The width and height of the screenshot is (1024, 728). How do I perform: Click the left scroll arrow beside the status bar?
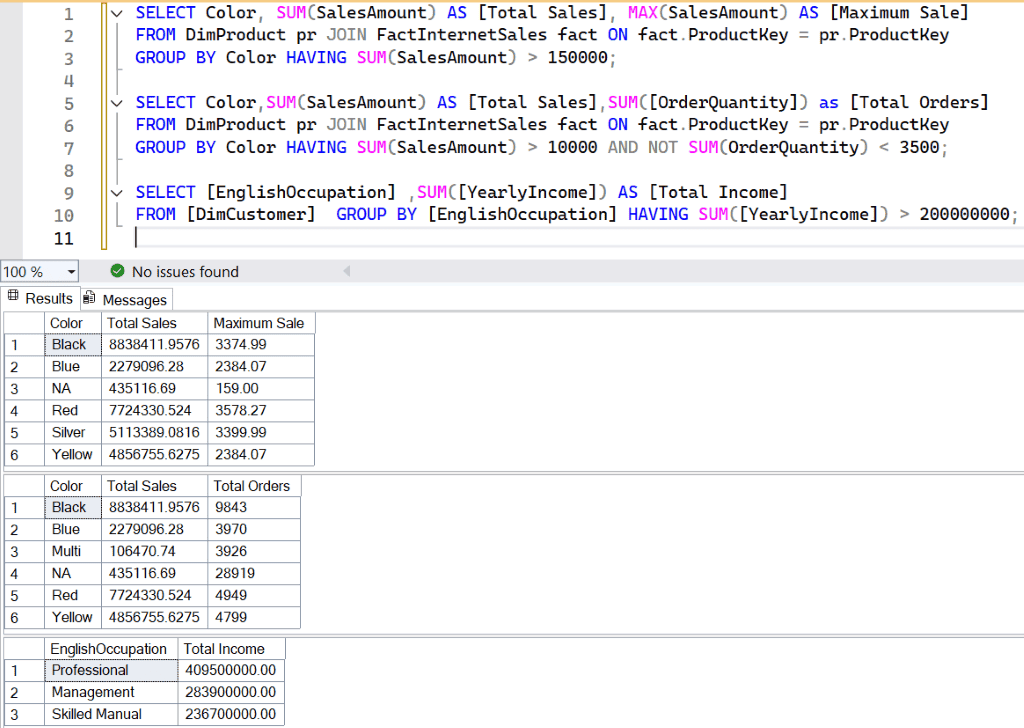pyautogui.click(x=346, y=271)
